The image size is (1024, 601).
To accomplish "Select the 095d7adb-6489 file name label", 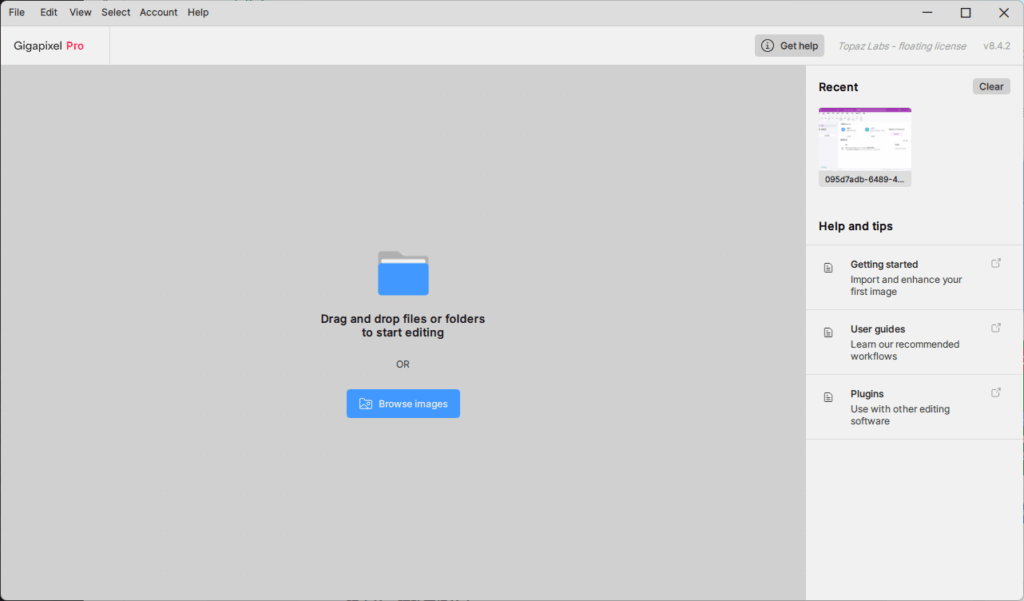I will point(864,180).
